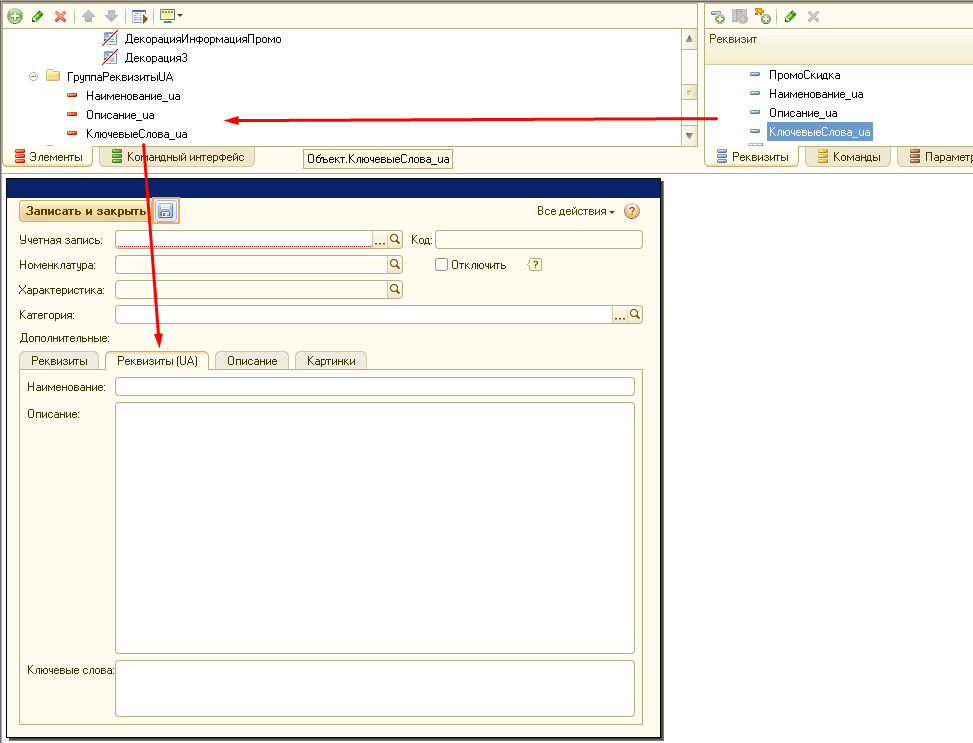The height and width of the screenshot is (743, 973).
Task: Click into the Код input field
Action: 538,240
